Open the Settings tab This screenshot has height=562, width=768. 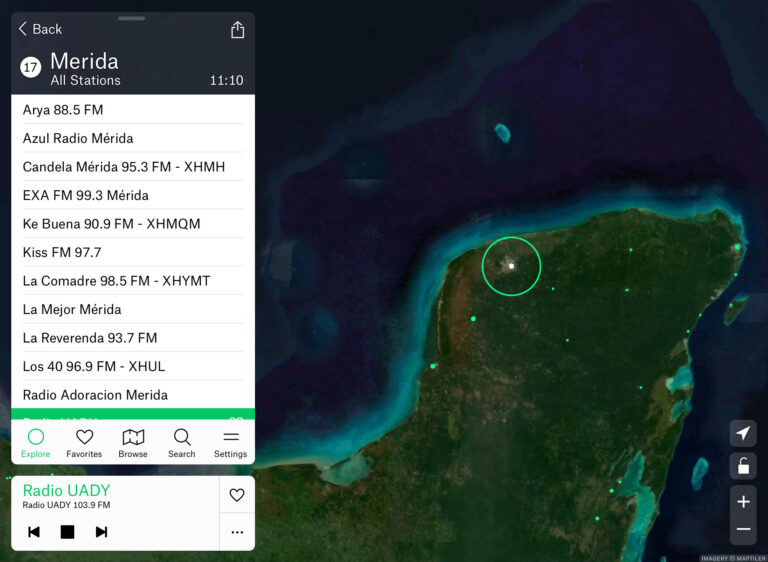point(230,443)
